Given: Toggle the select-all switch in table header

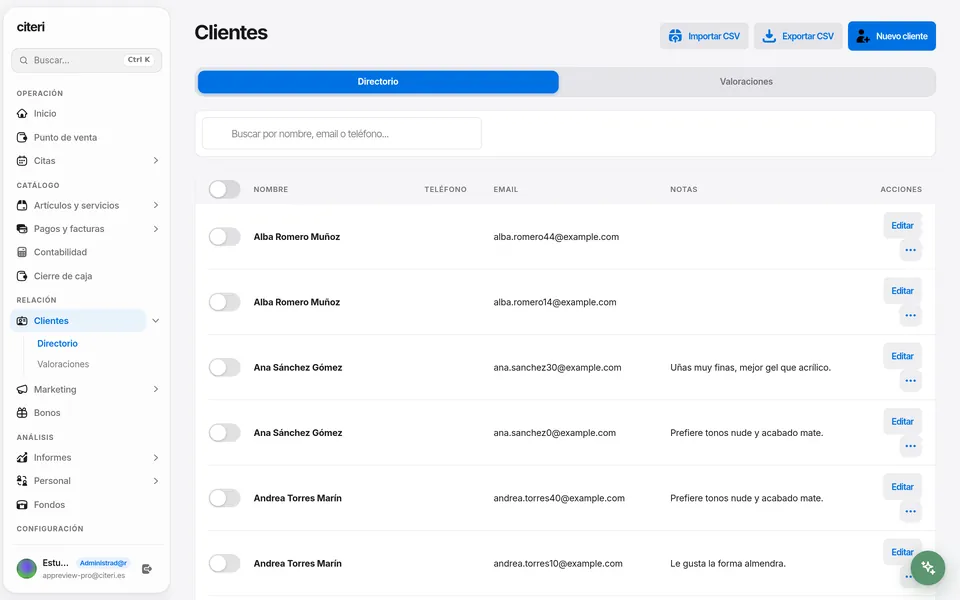Looking at the screenshot, I should (x=225, y=189).
